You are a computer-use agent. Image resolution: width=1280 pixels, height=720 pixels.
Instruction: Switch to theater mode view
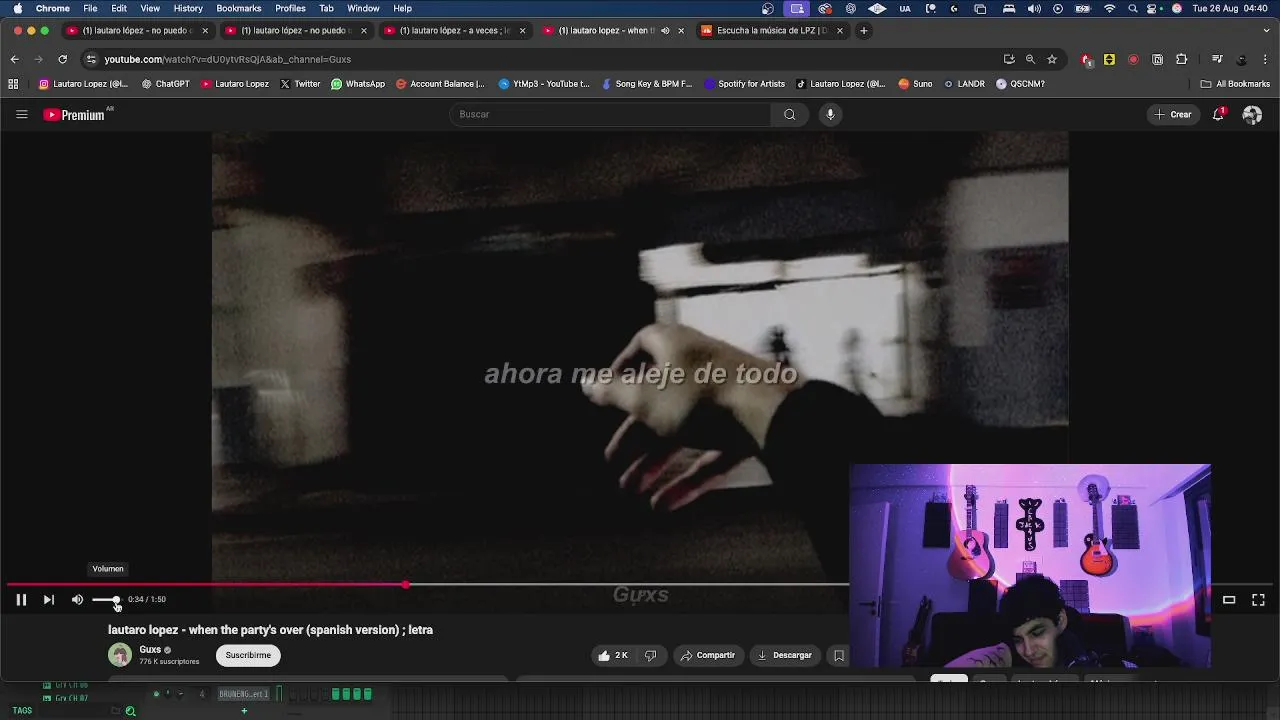(x=1229, y=600)
